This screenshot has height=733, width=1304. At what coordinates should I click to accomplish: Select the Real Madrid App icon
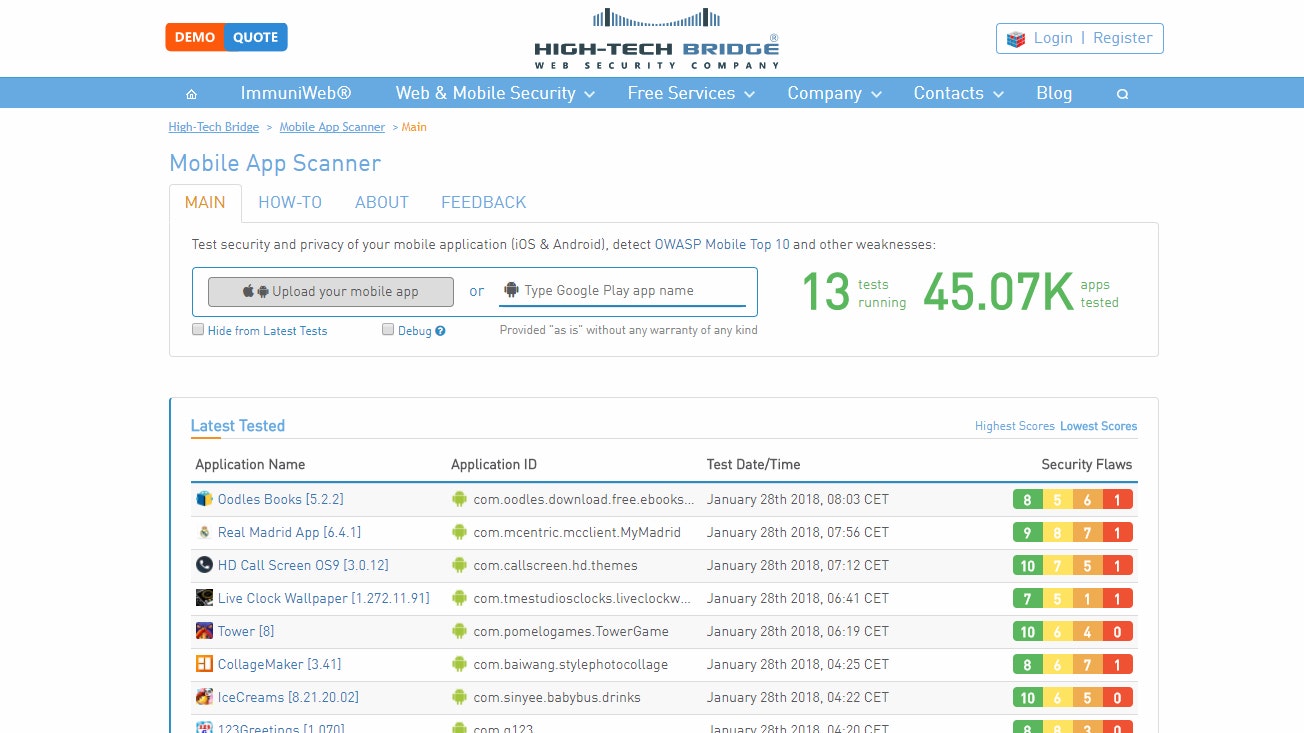(x=204, y=532)
